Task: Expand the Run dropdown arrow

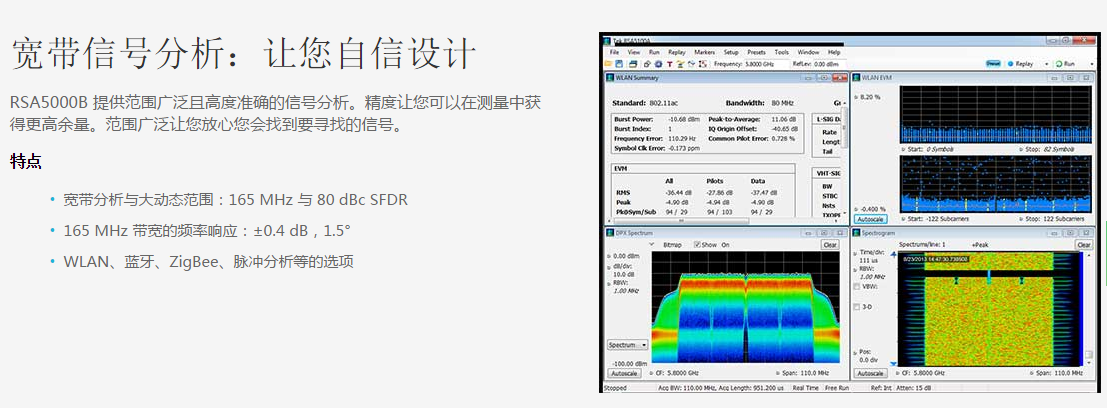Action: point(1092,64)
